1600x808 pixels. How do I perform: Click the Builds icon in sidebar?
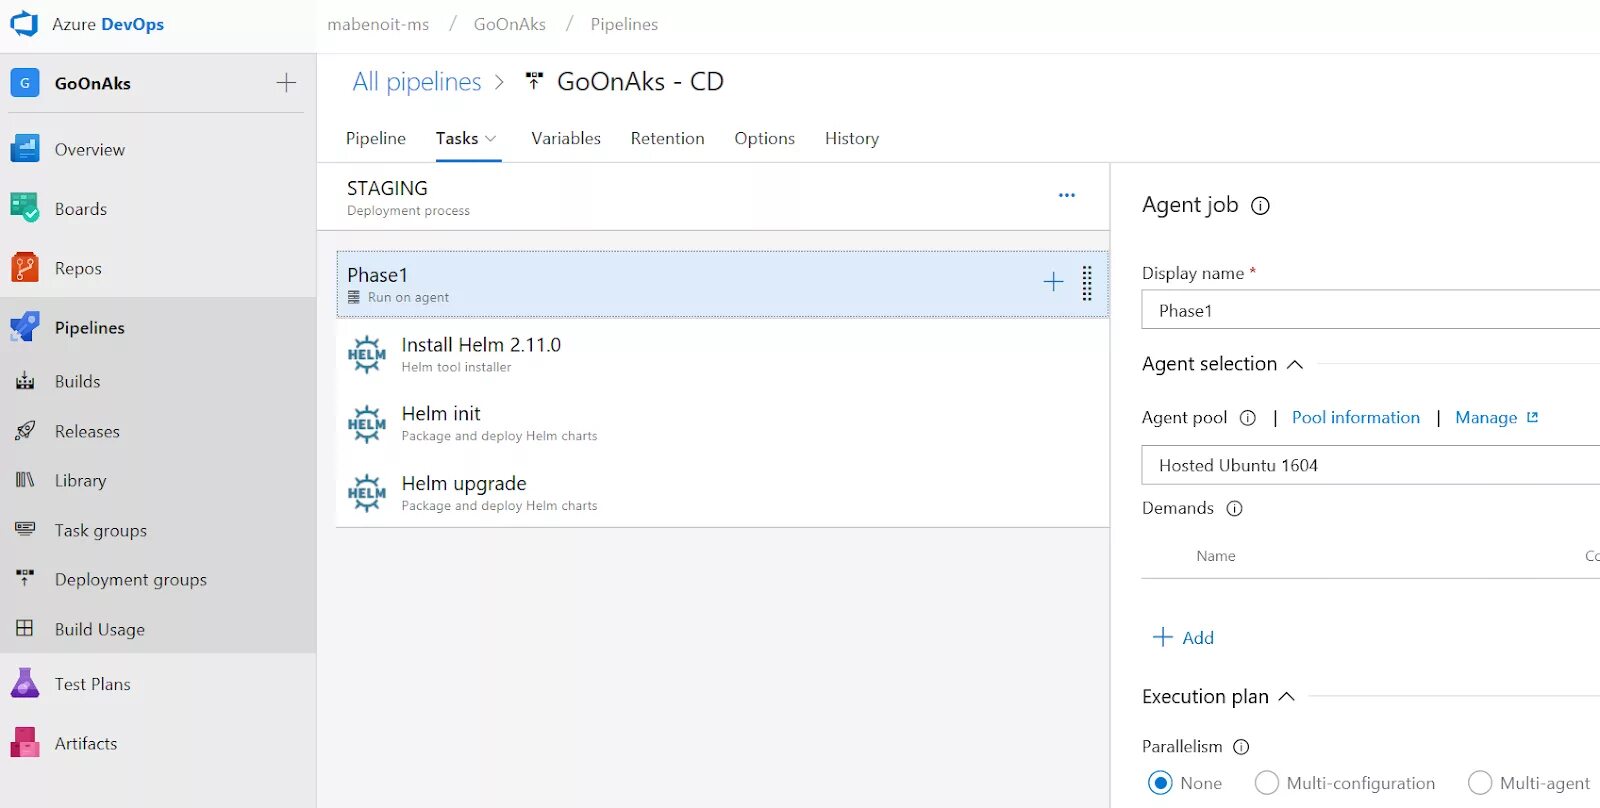(25, 381)
